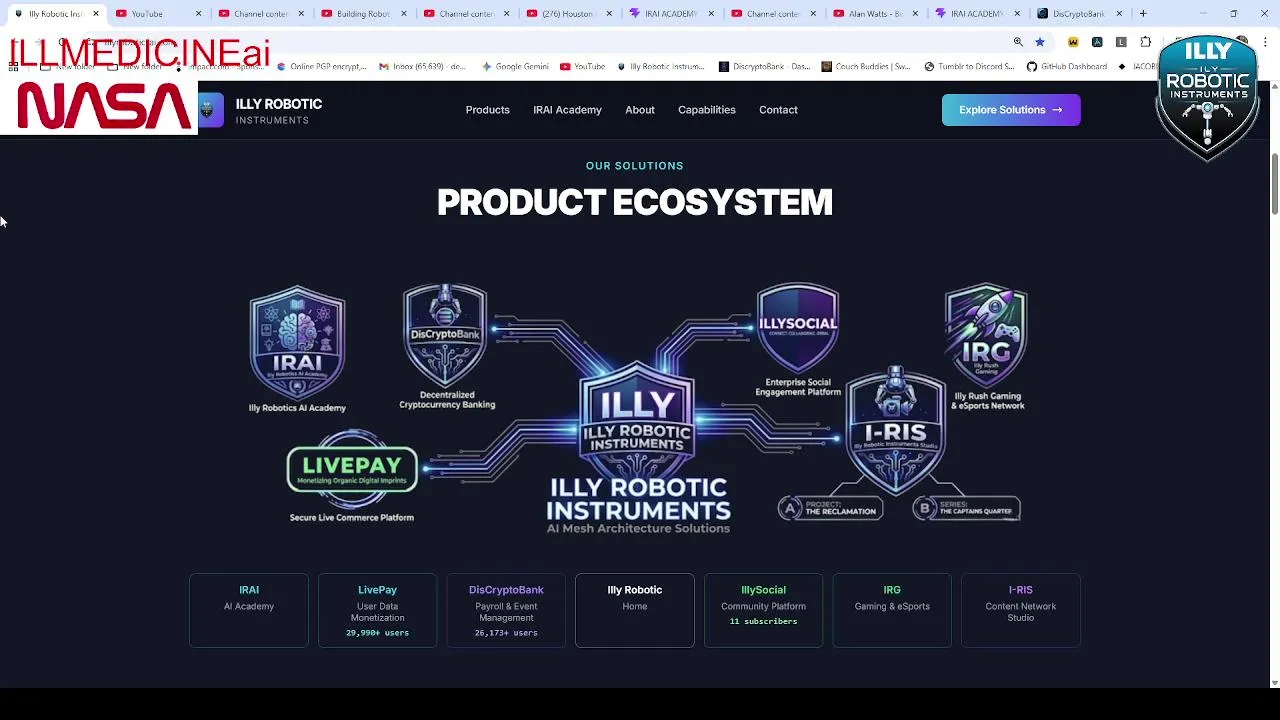Open the IllySocial purple shield badge
Screen dimensions: 1280x720
(797, 328)
